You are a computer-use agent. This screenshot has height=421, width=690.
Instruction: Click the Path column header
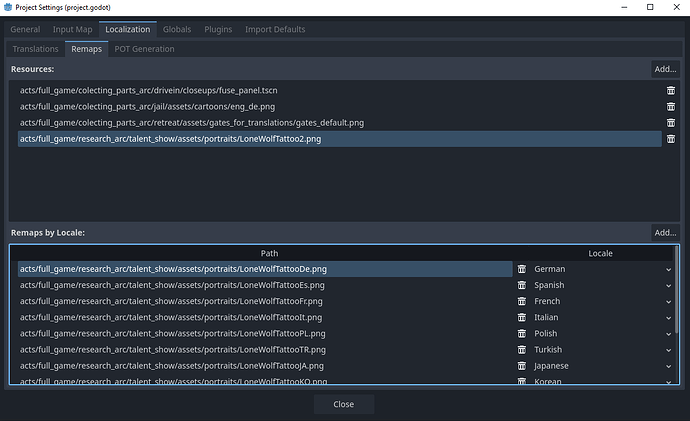[269, 253]
